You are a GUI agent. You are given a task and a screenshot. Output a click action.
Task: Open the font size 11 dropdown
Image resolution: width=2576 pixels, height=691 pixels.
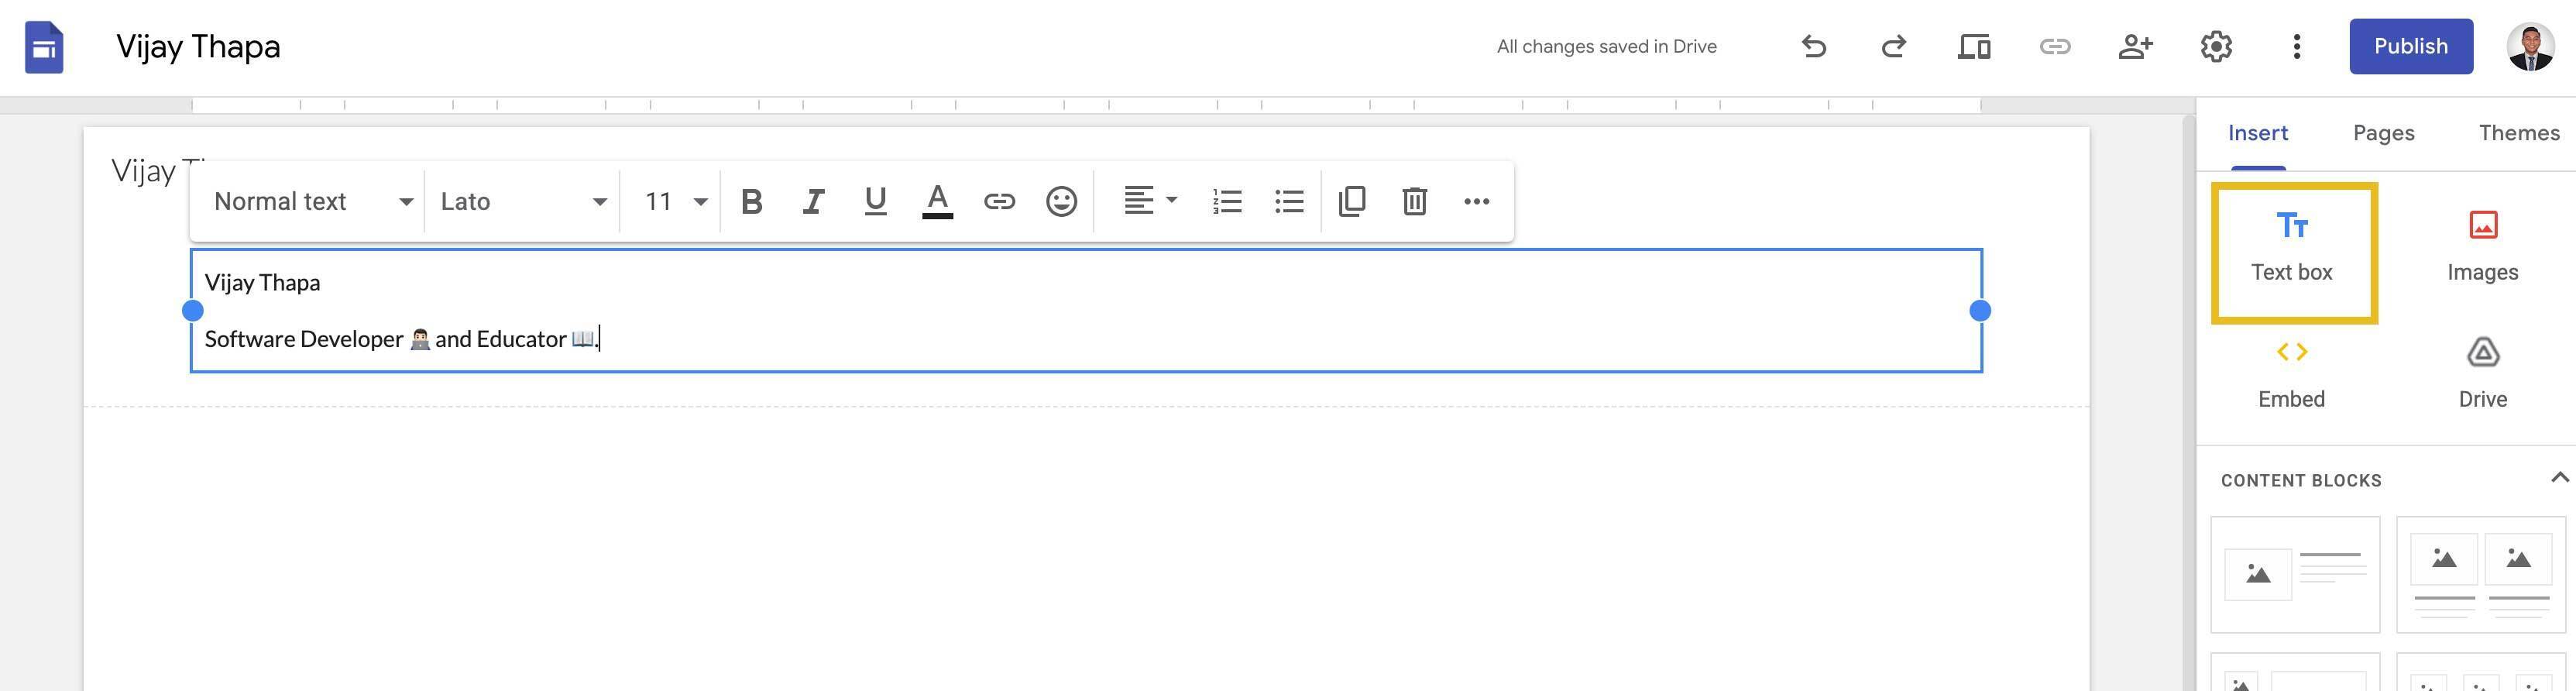pyautogui.click(x=675, y=202)
